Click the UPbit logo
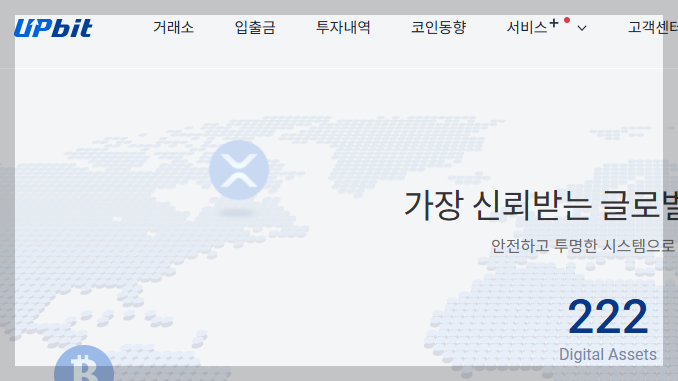Screen dimensions: 678x381 tap(53, 28)
